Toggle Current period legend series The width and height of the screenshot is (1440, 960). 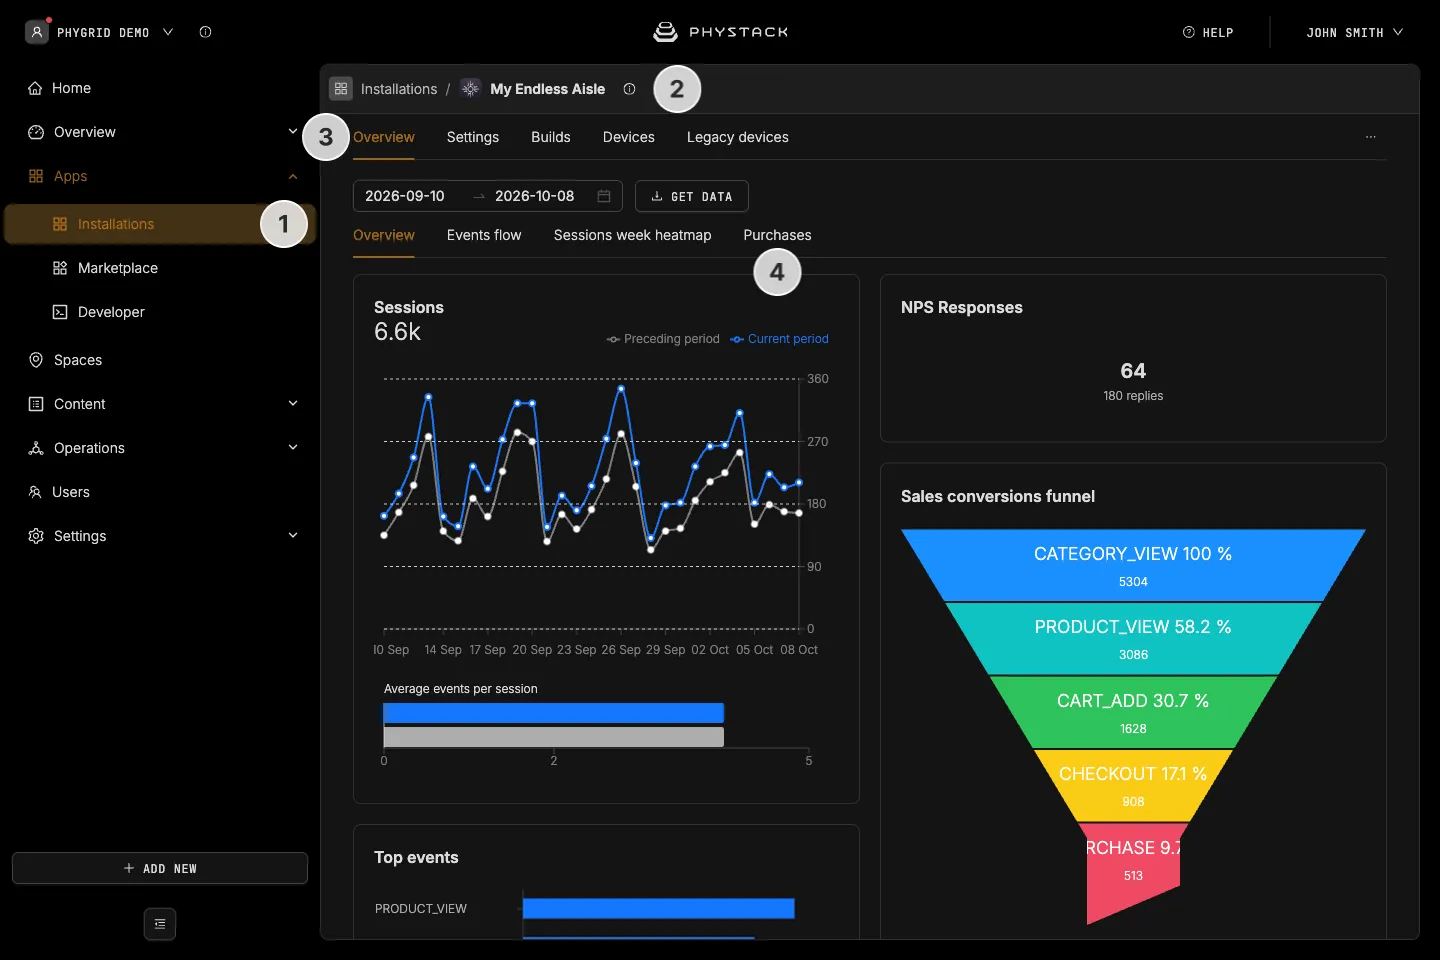pyautogui.click(x=779, y=339)
